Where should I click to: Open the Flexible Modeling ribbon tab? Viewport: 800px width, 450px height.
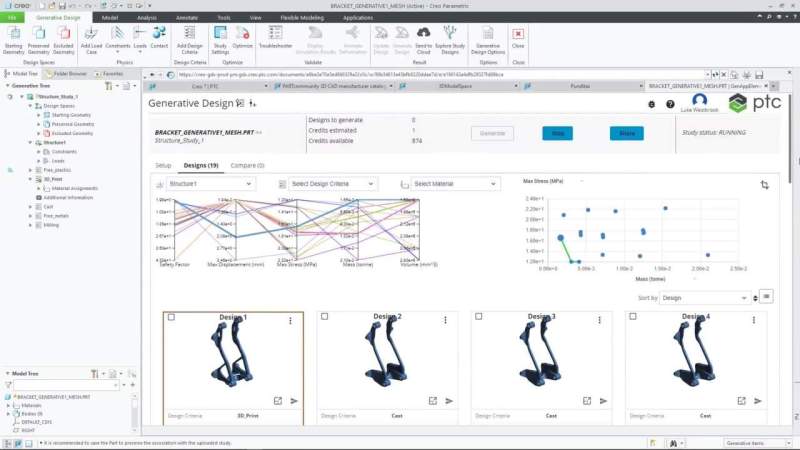coord(302,17)
